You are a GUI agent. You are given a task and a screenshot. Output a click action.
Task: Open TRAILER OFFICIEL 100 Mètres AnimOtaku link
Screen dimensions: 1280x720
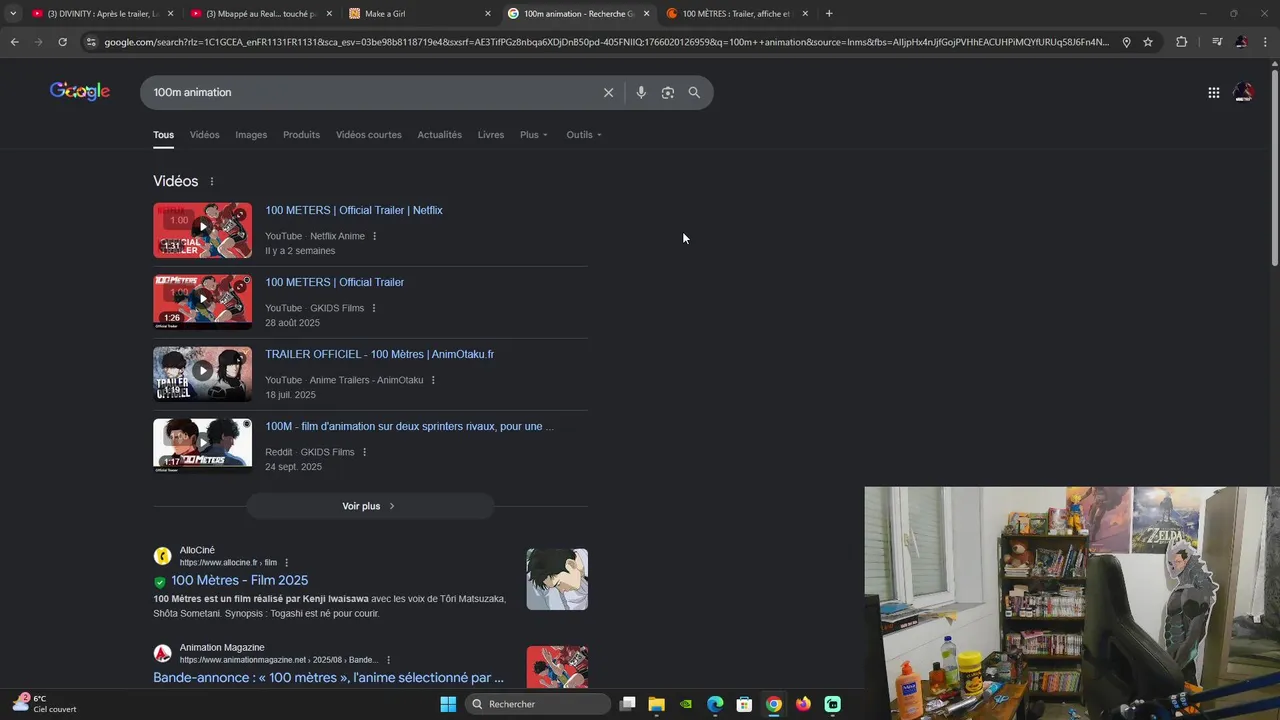click(380, 354)
